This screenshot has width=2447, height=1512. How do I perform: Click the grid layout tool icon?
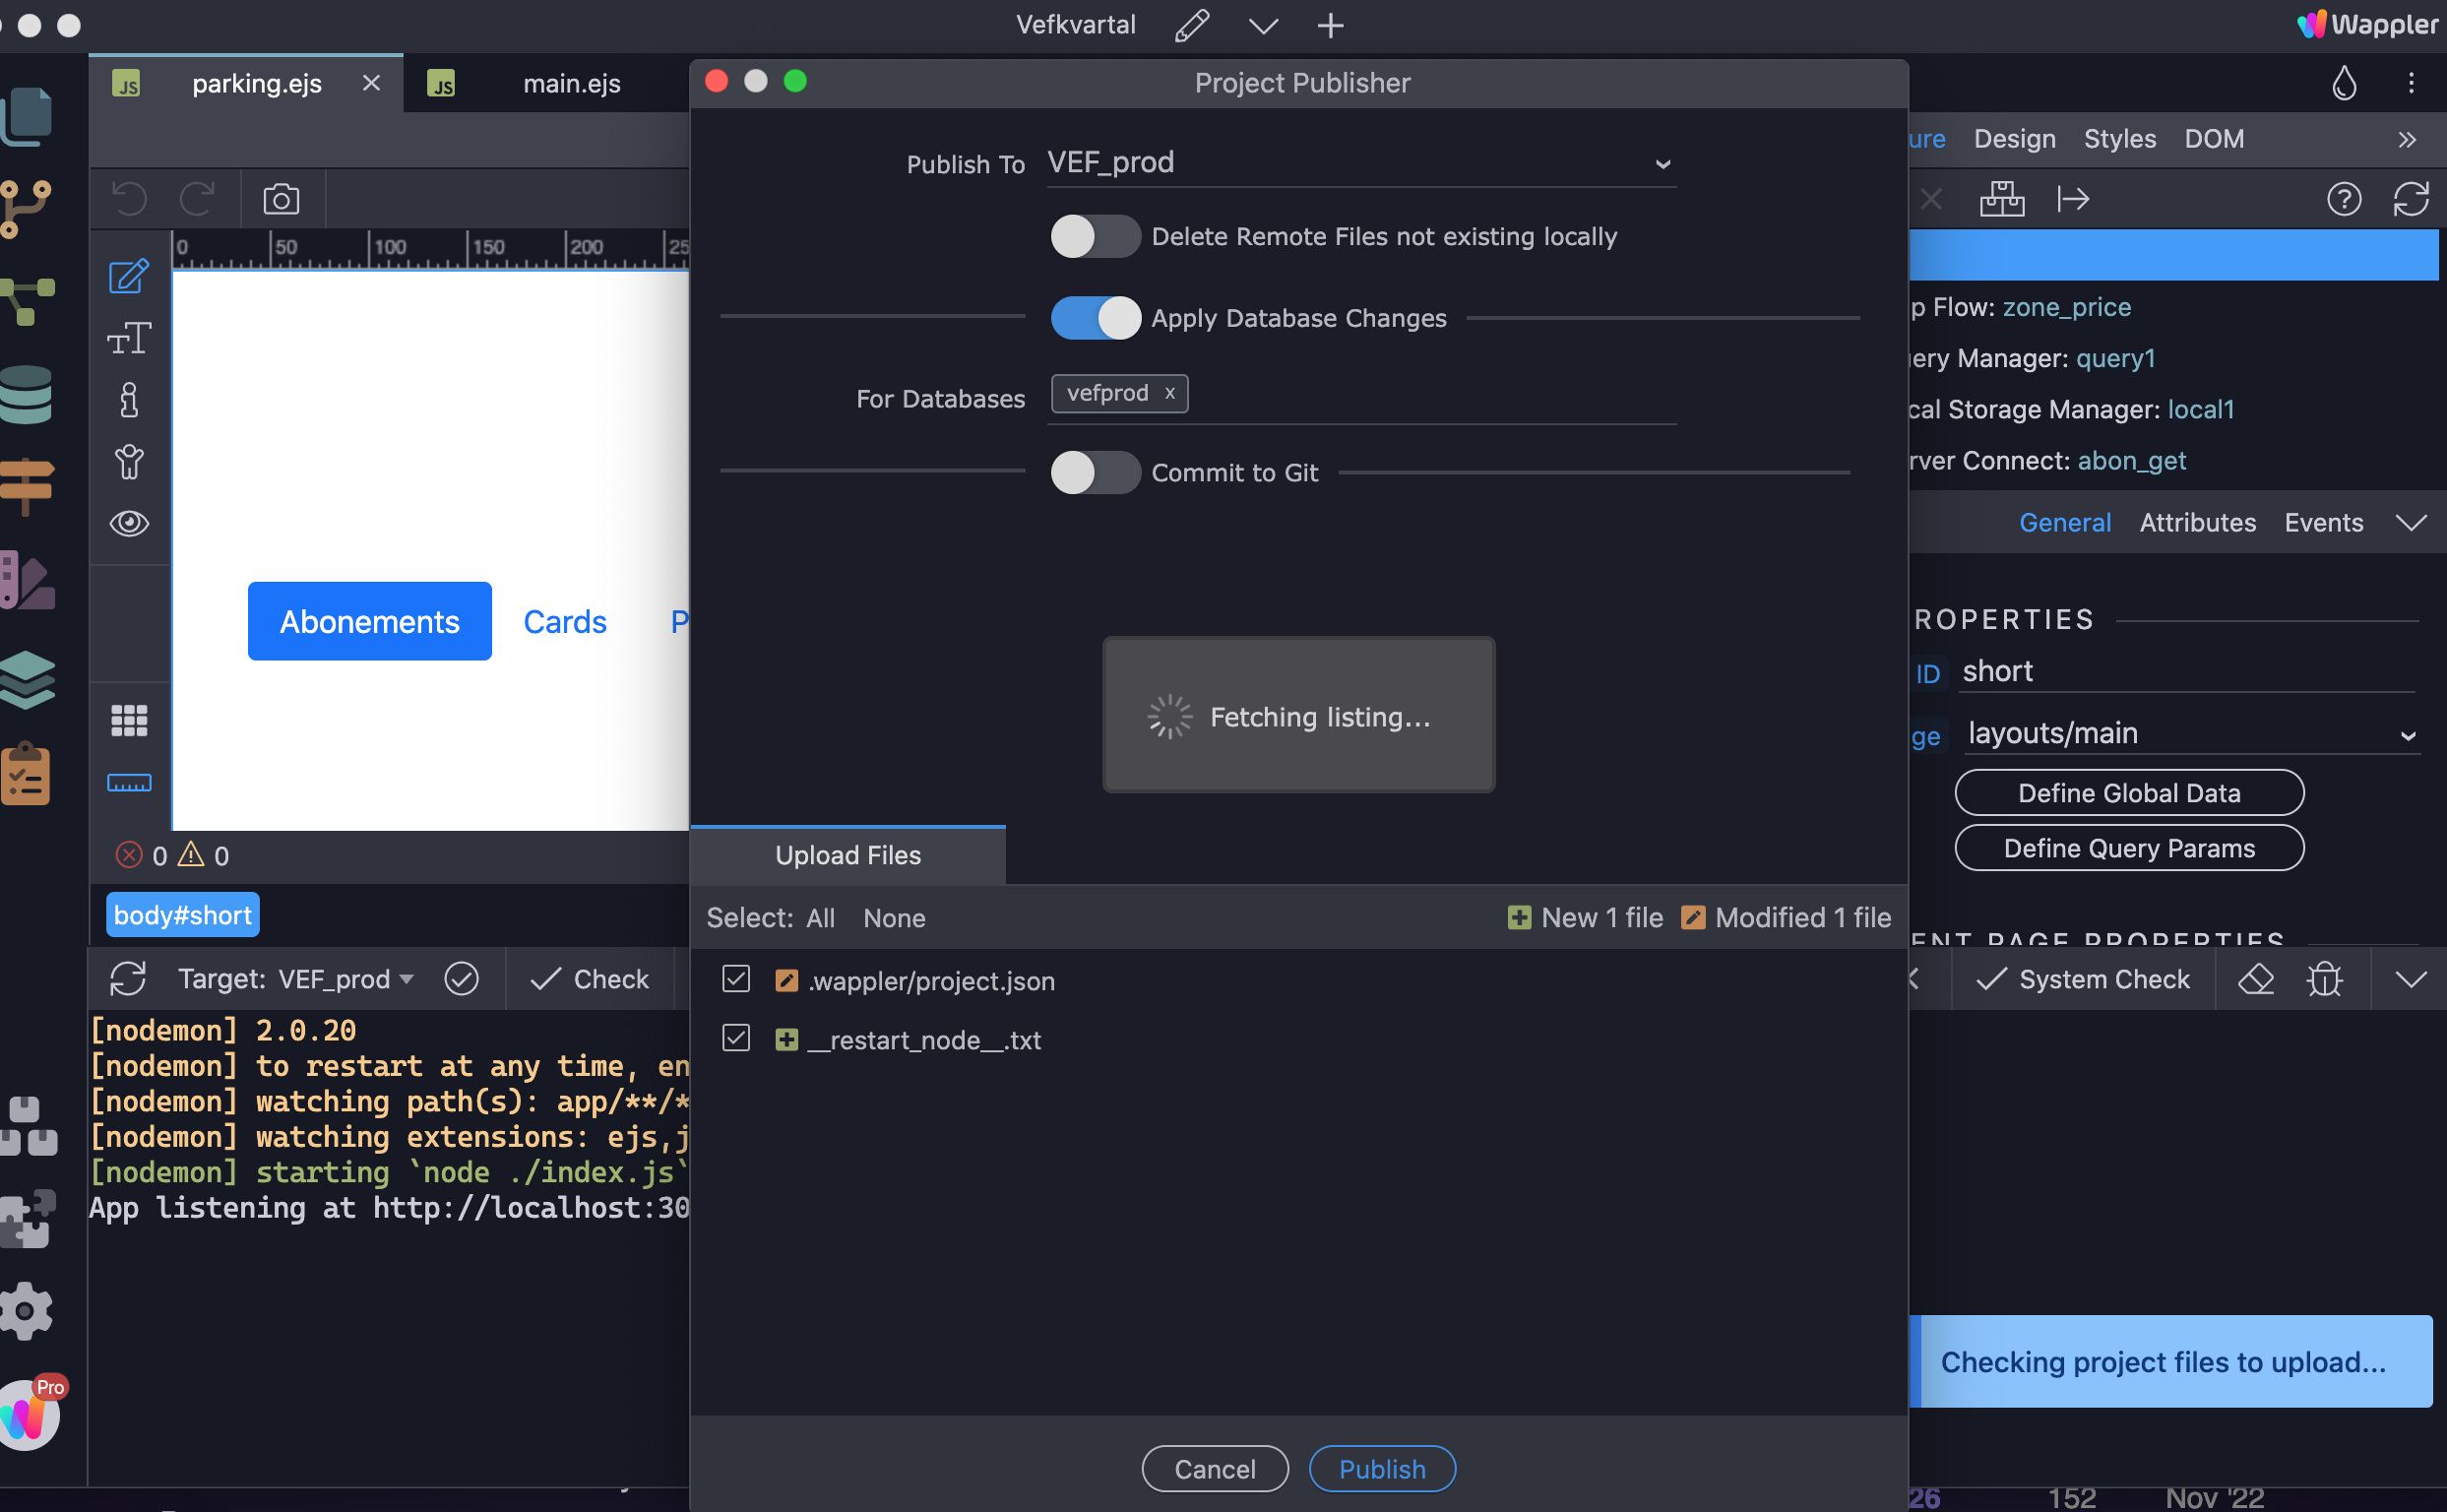[x=129, y=720]
